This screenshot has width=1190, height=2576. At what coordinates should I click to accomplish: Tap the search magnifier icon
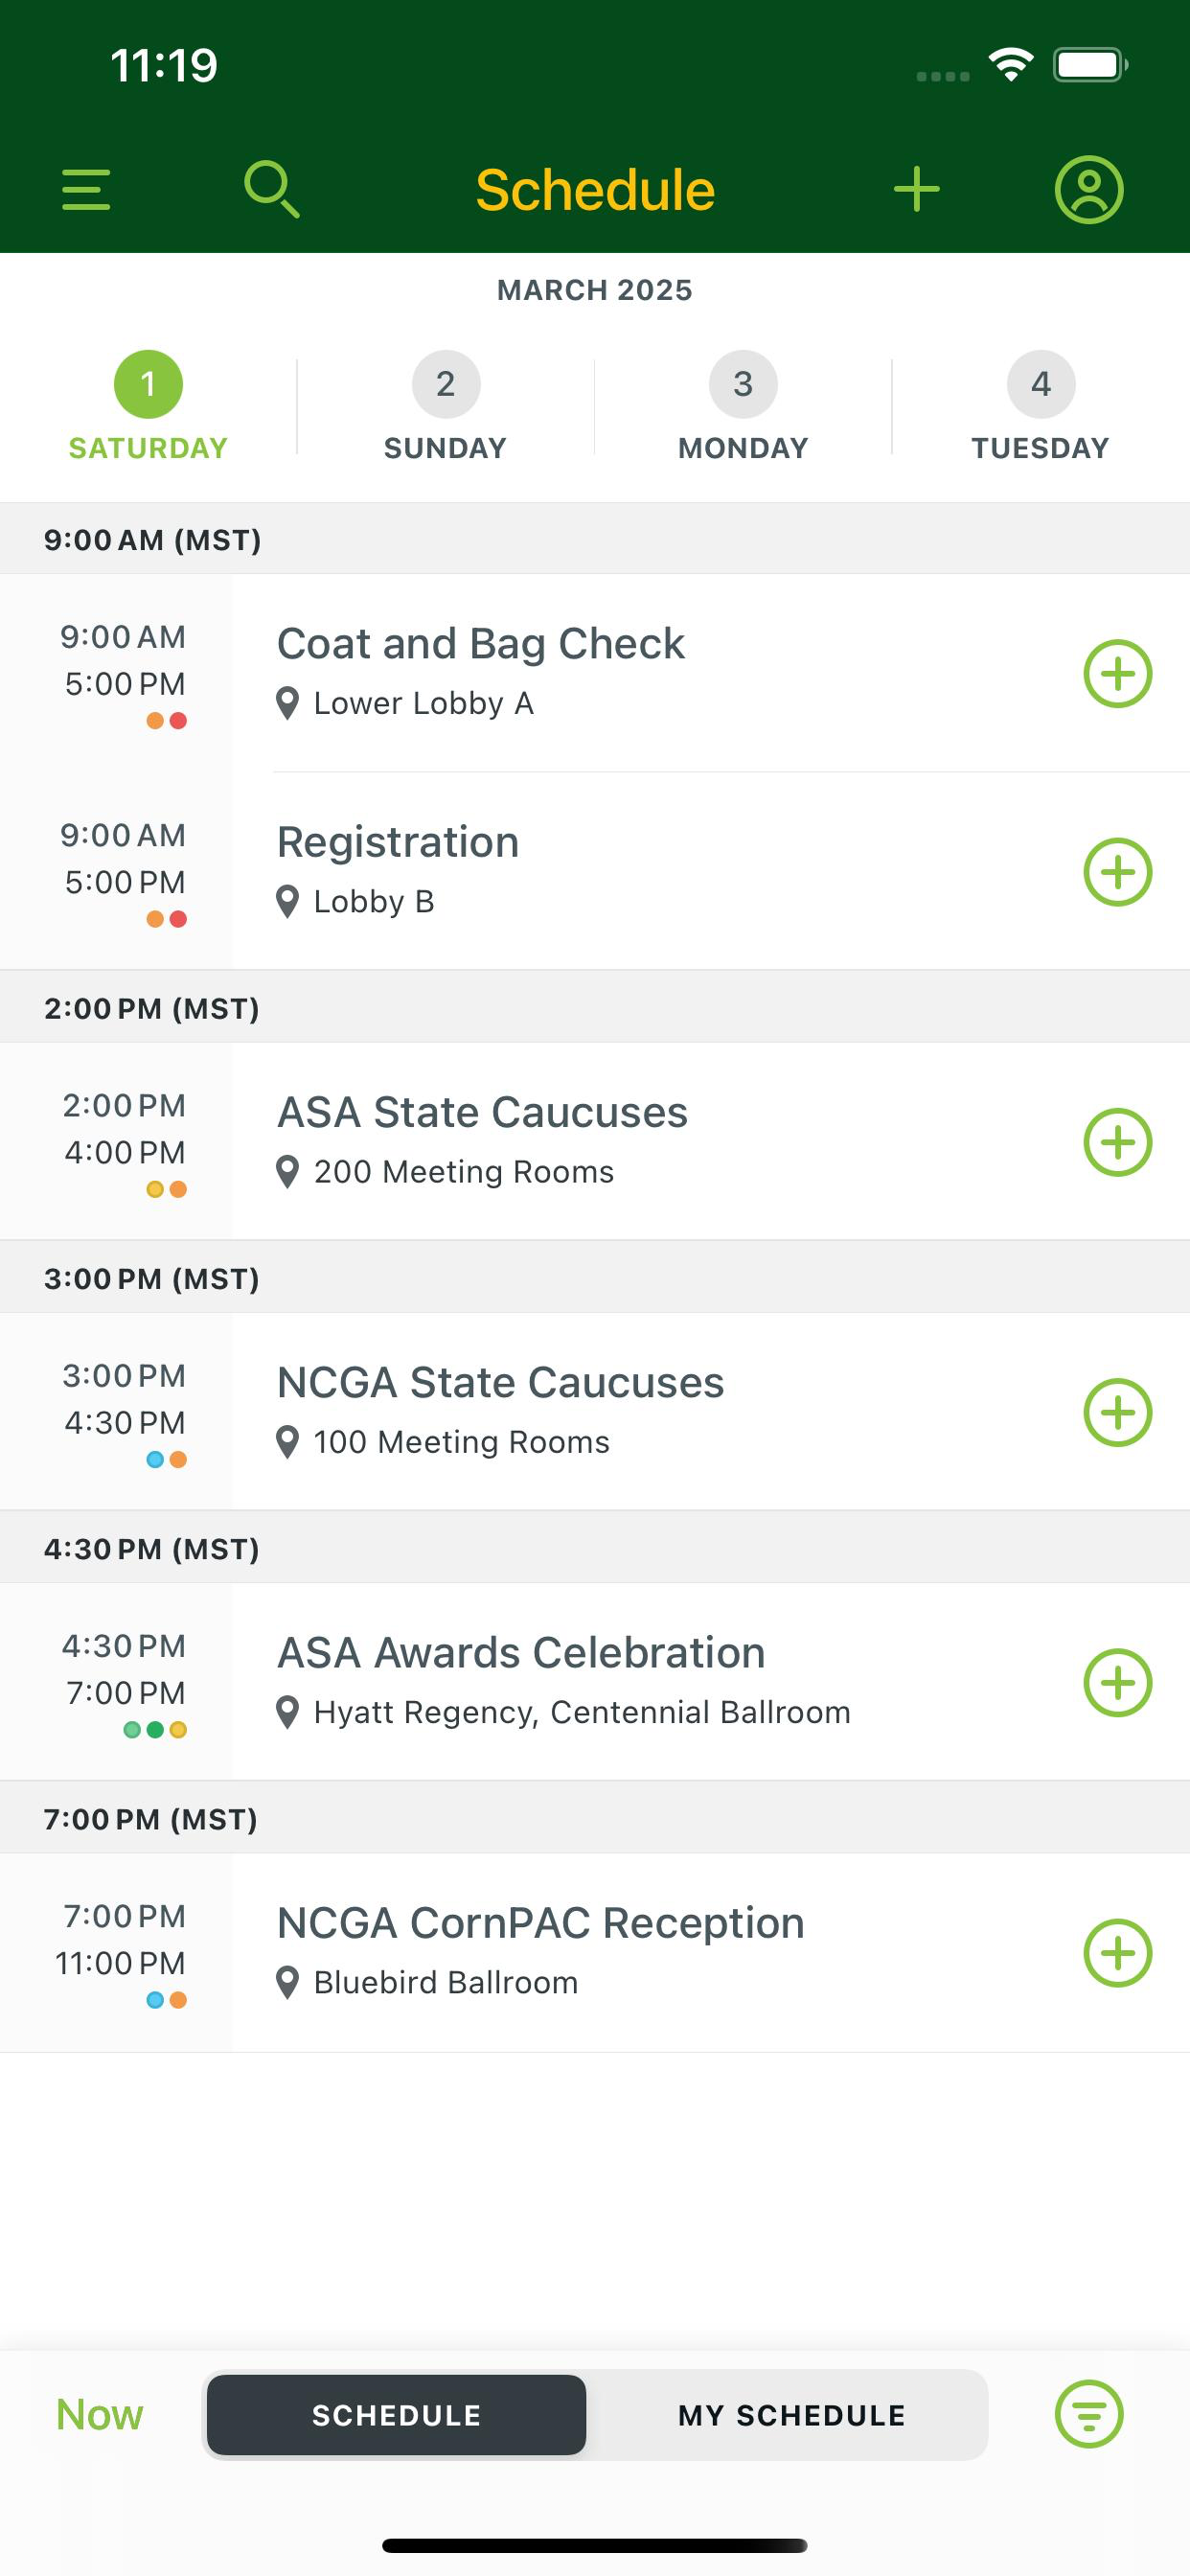(272, 190)
